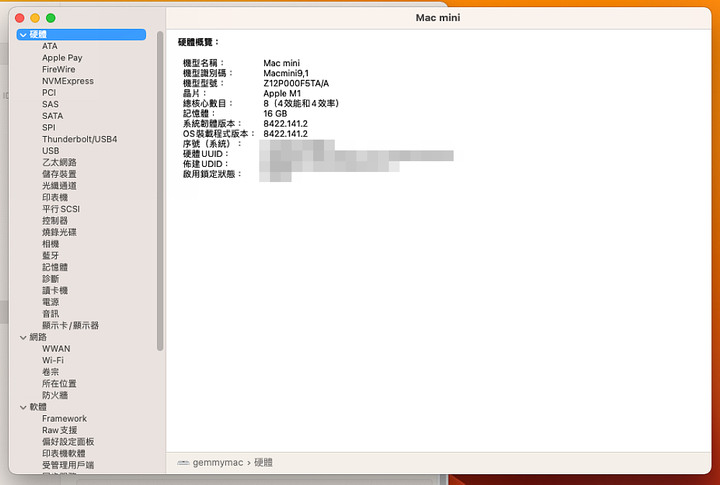Close the Mac mini window
The image size is (720, 485).
pyautogui.click(x=20, y=18)
